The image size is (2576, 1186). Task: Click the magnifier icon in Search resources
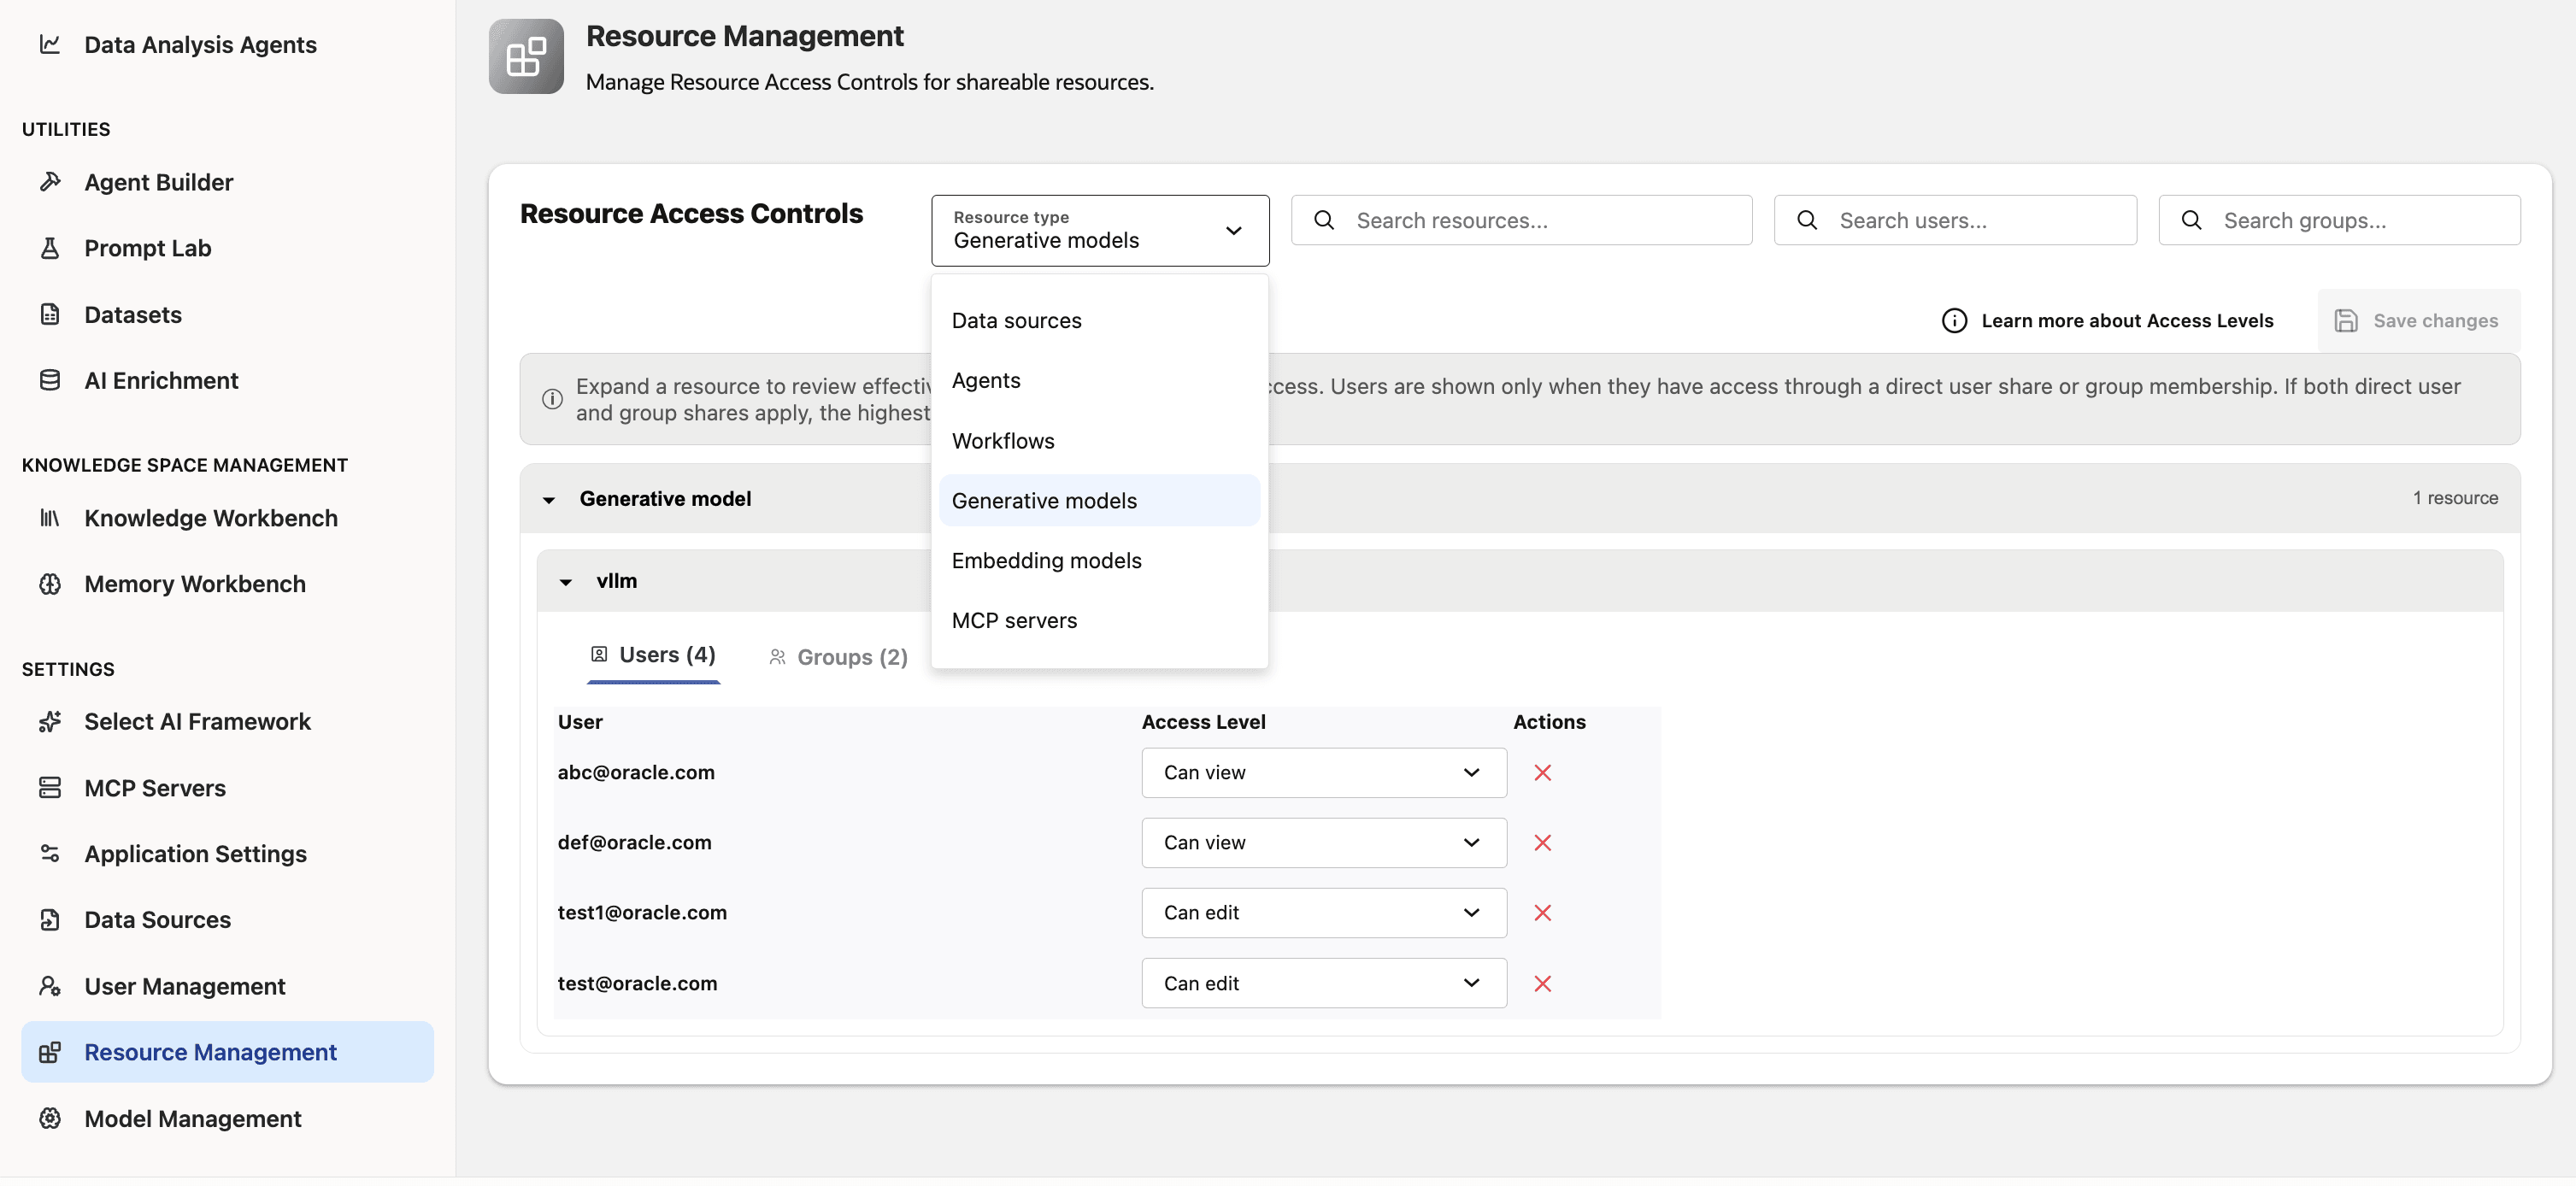coord(1324,220)
